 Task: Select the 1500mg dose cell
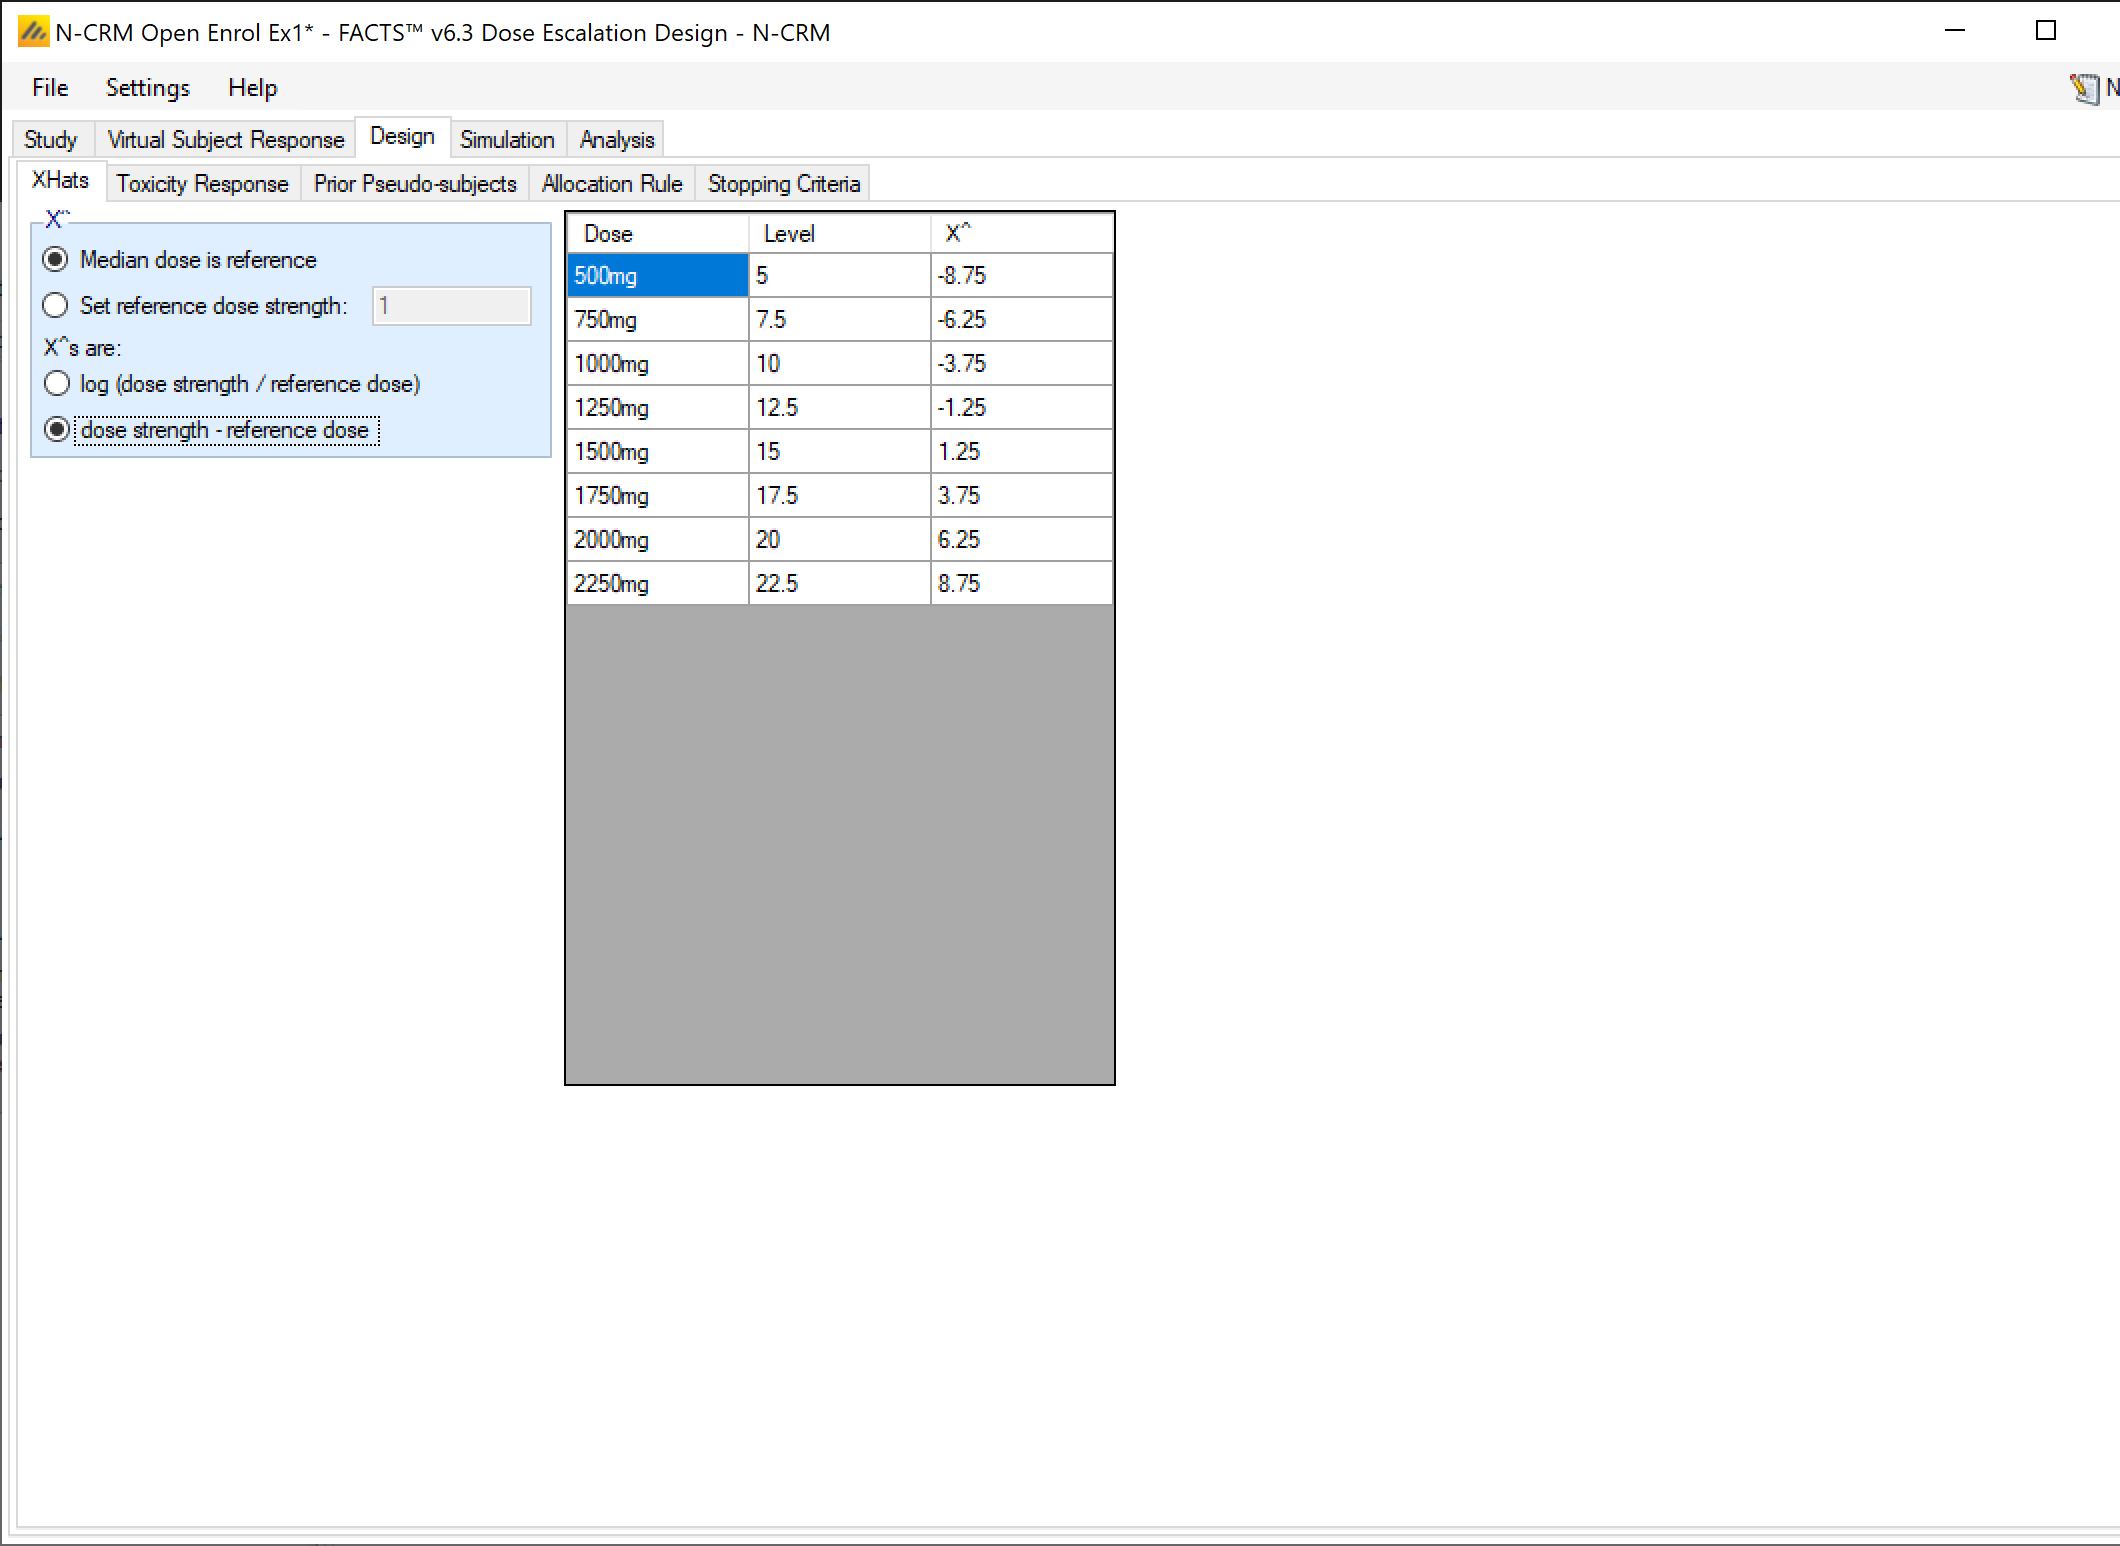(x=657, y=452)
